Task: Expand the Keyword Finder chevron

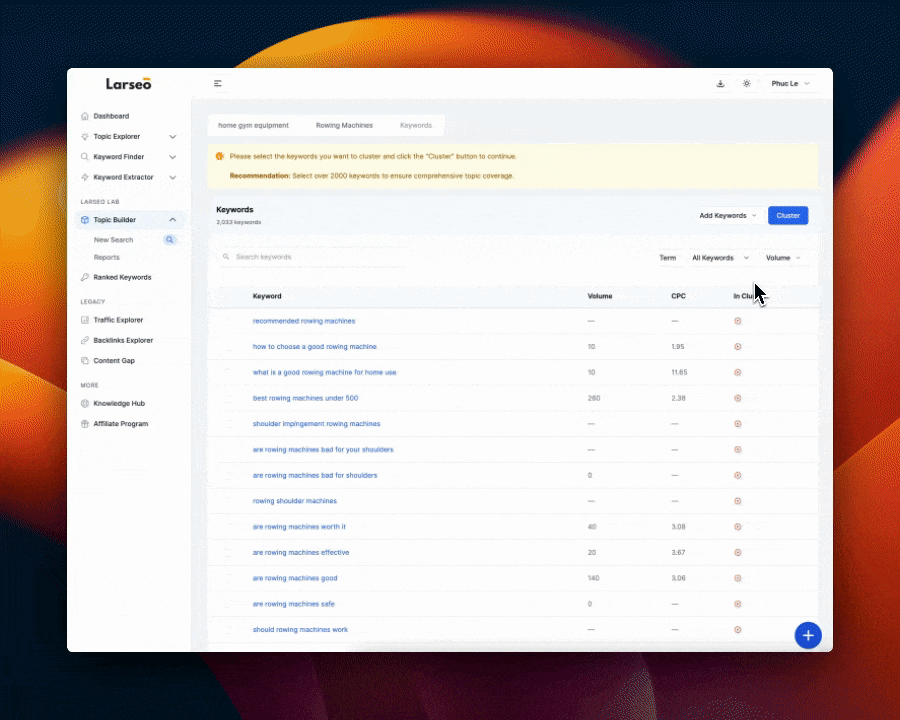Action: 172,157
